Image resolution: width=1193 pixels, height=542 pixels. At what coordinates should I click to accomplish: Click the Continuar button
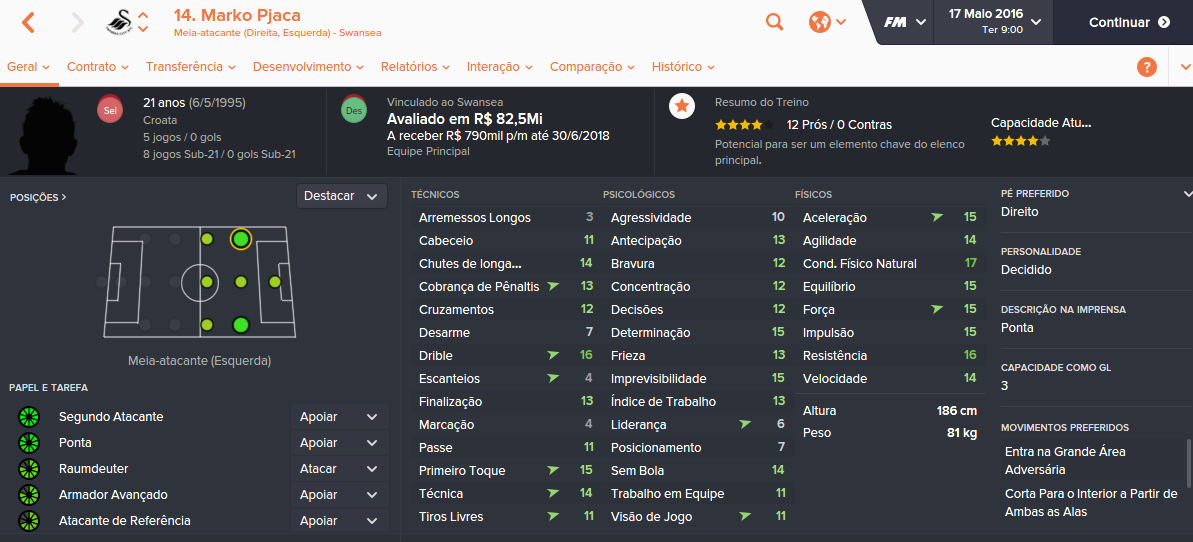click(x=1129, y=22)
